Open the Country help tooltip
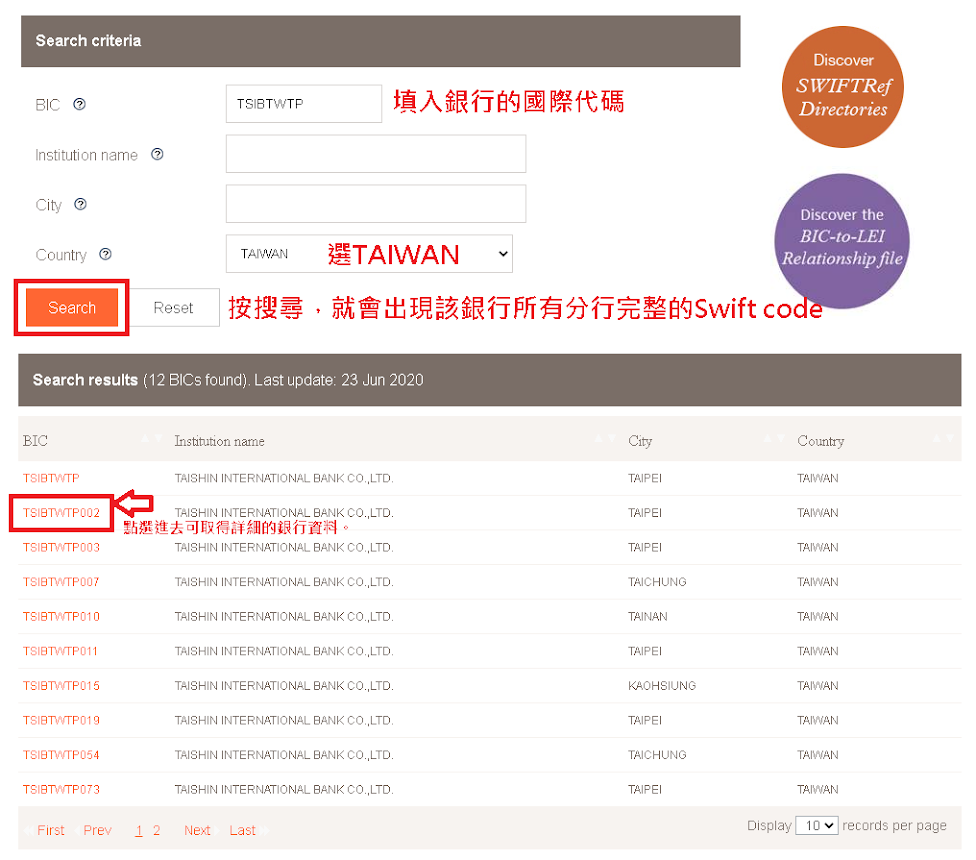This screenshot has width=976, height=860. [x=104, y=254]
